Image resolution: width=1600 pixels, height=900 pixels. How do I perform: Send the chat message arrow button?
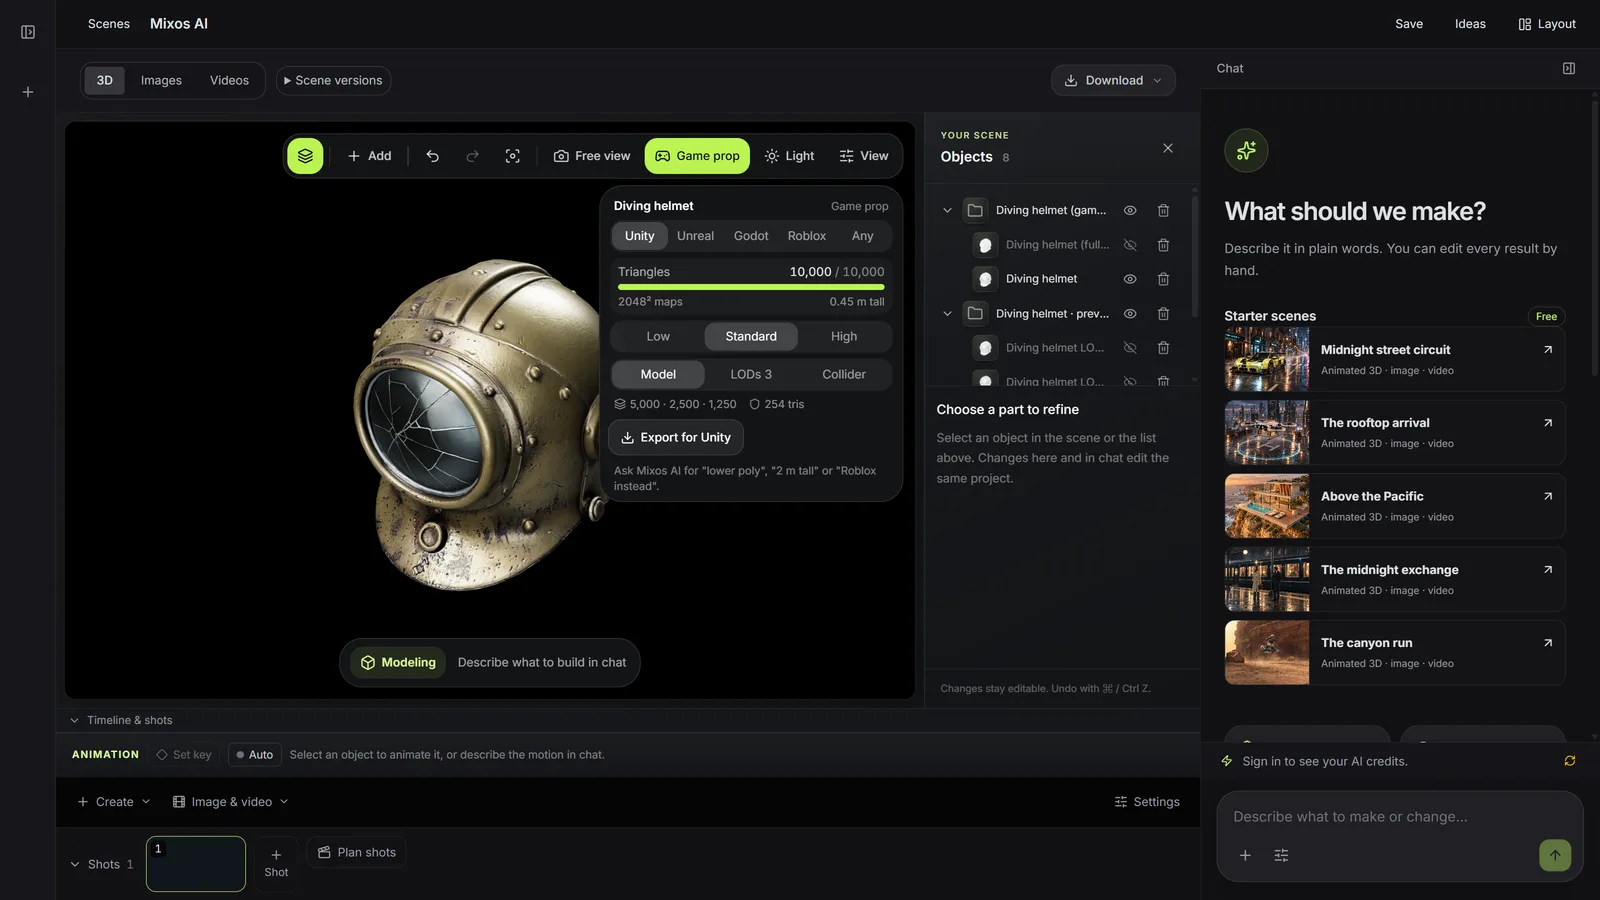pos(1555,855)
